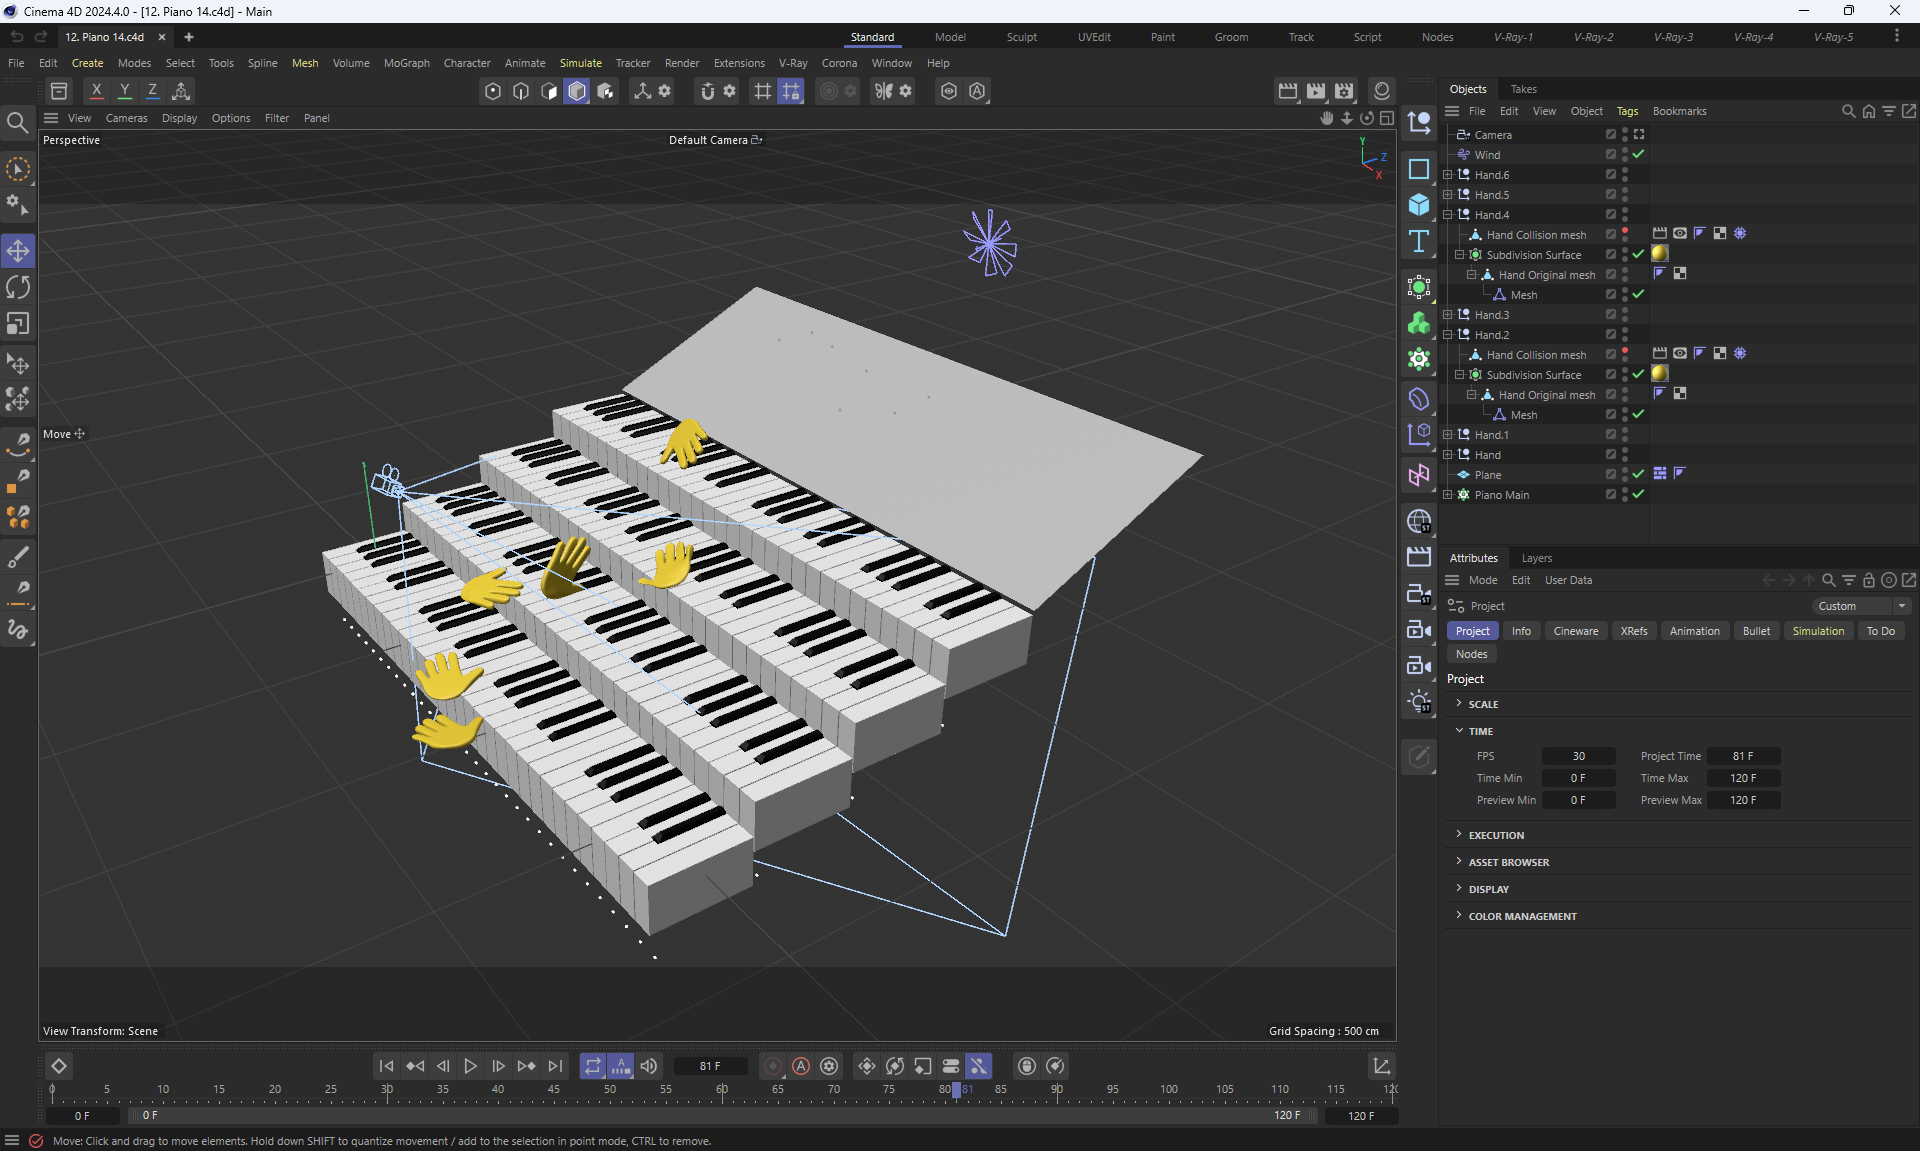
Task: Expand the Hand.6 object hierarchy
Action: (1447, 175)
